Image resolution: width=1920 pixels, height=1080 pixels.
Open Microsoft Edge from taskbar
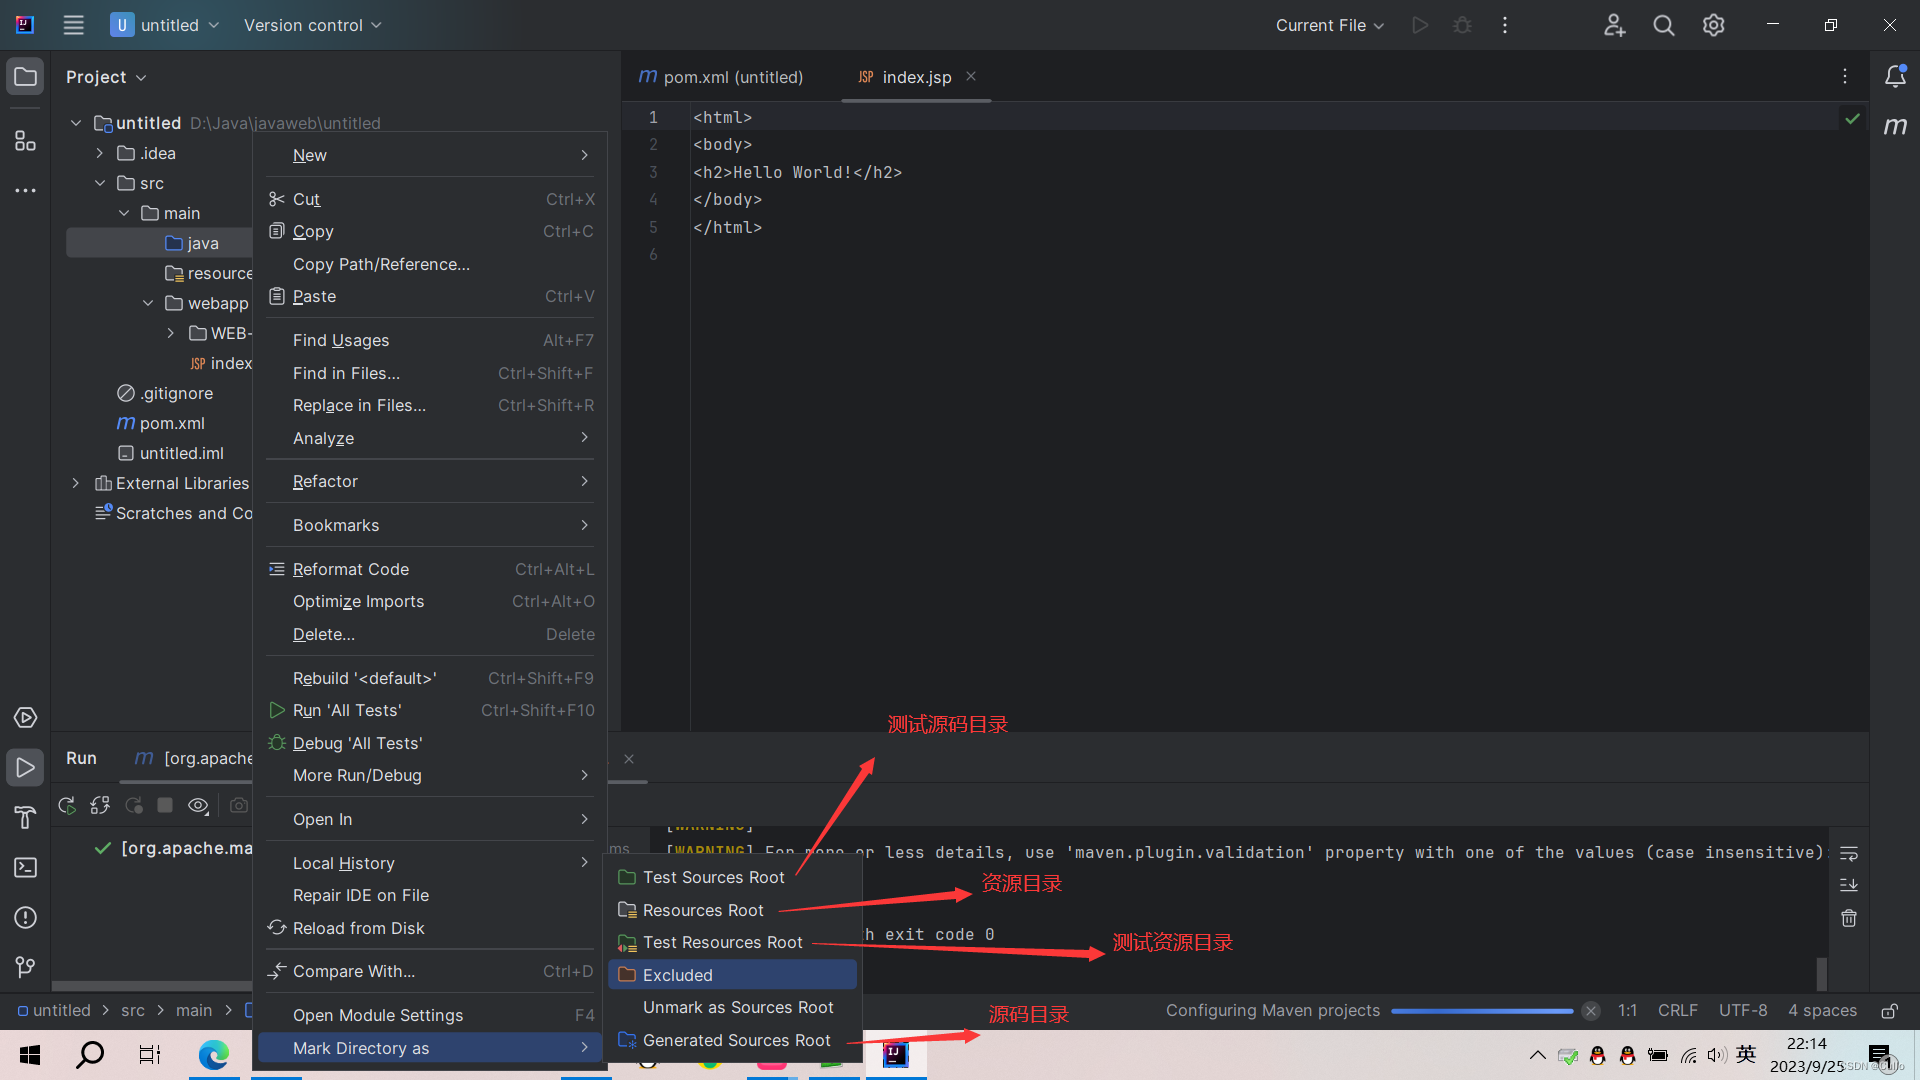click(213, 1055)
